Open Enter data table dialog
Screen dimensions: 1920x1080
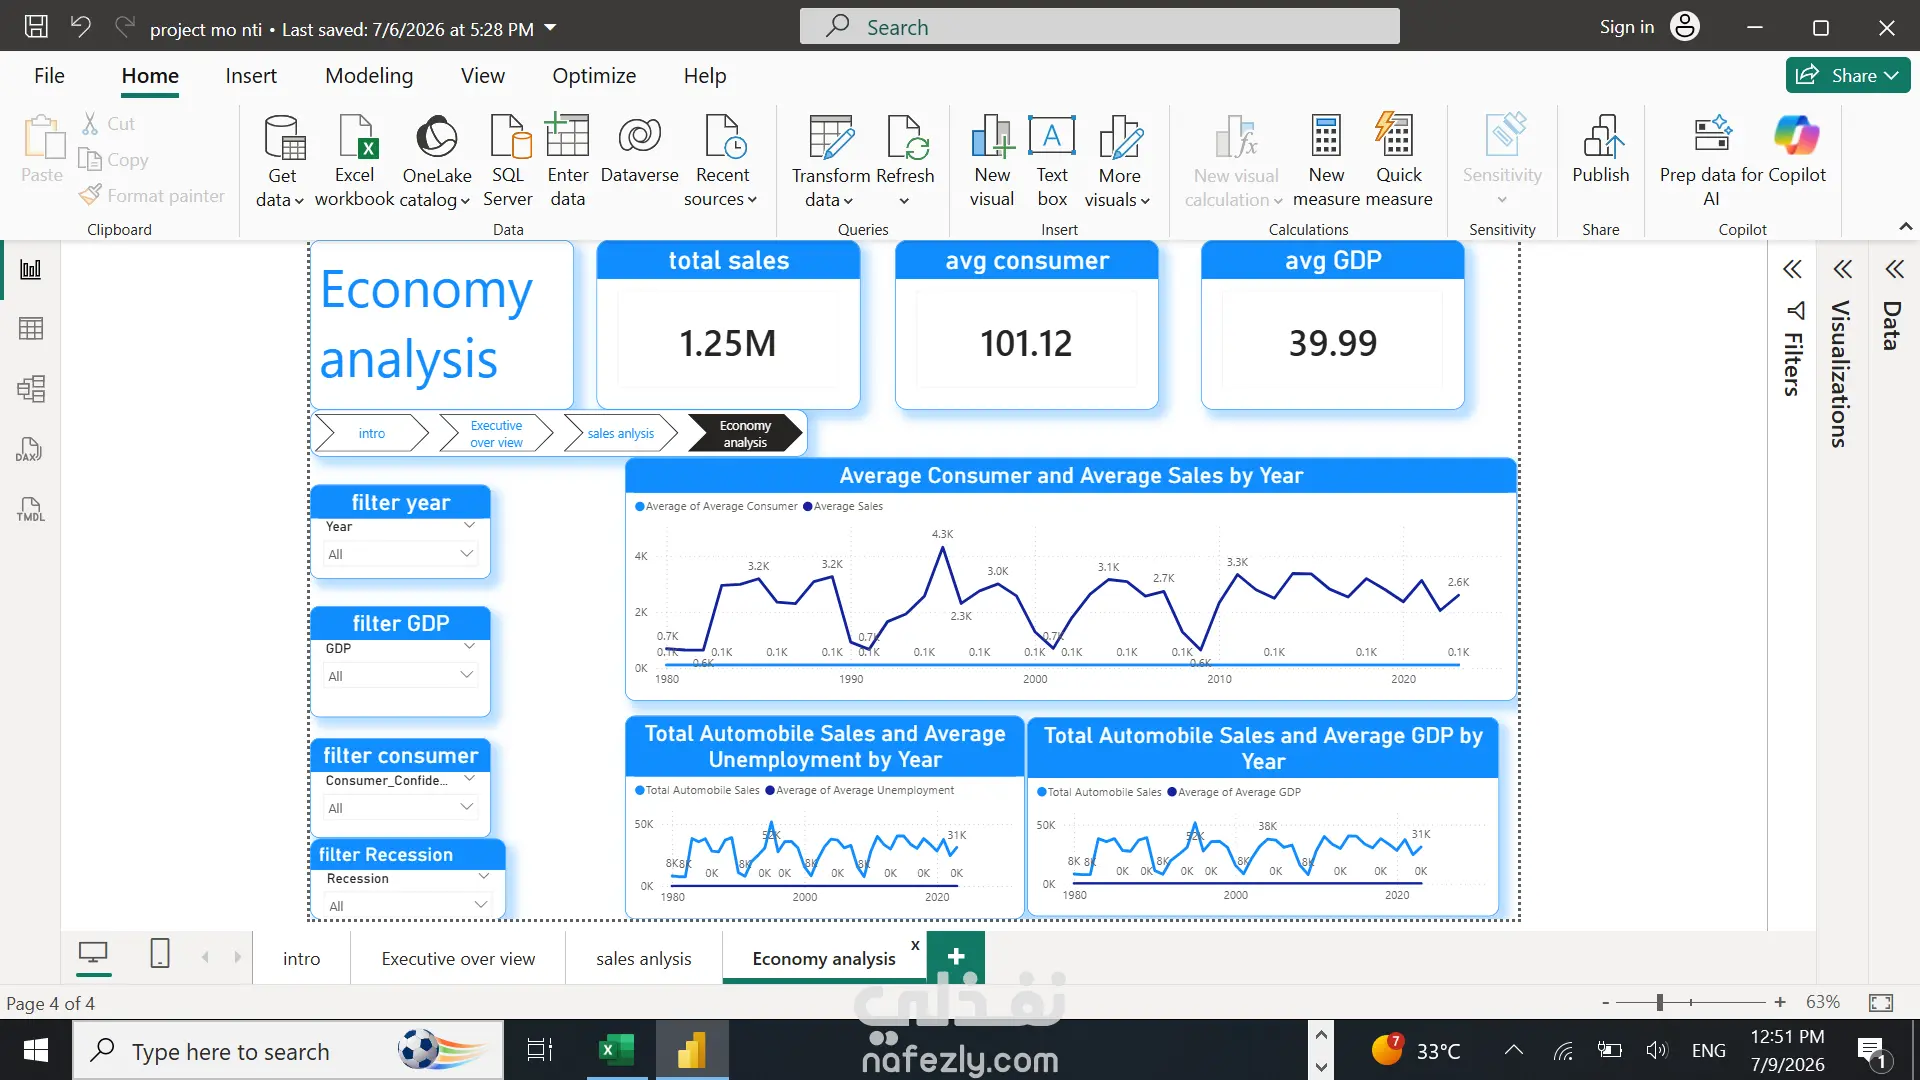tap(567, 160)
